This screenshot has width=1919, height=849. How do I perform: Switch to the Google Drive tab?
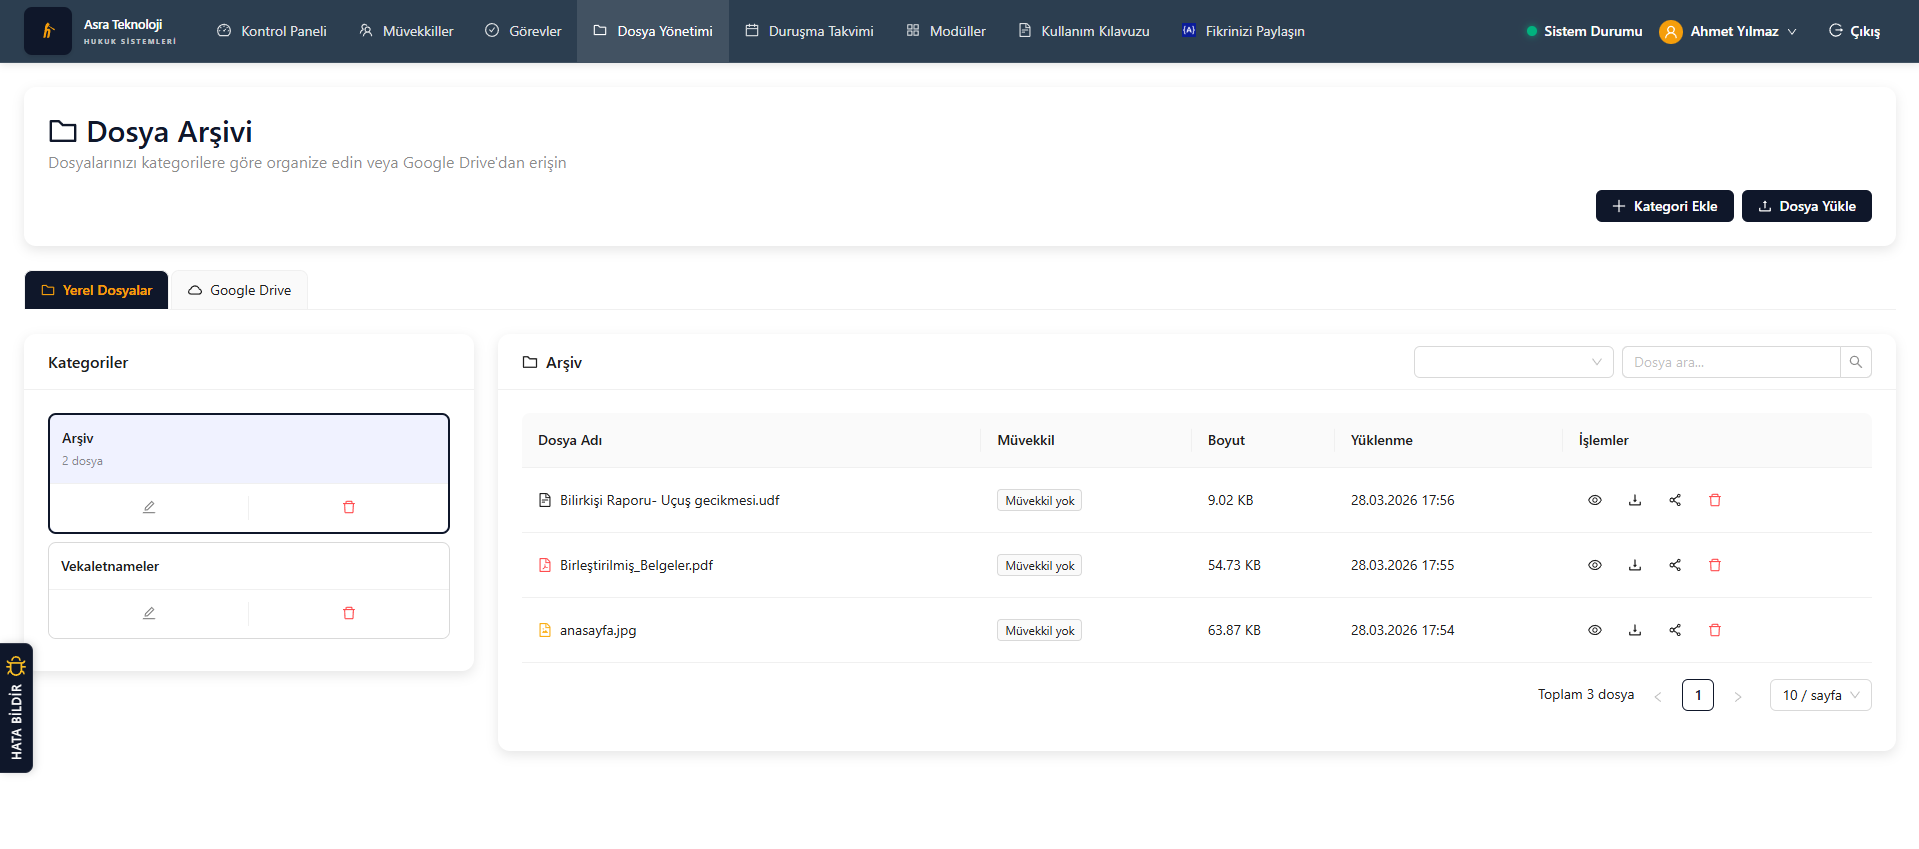click(x=240, y=290)
